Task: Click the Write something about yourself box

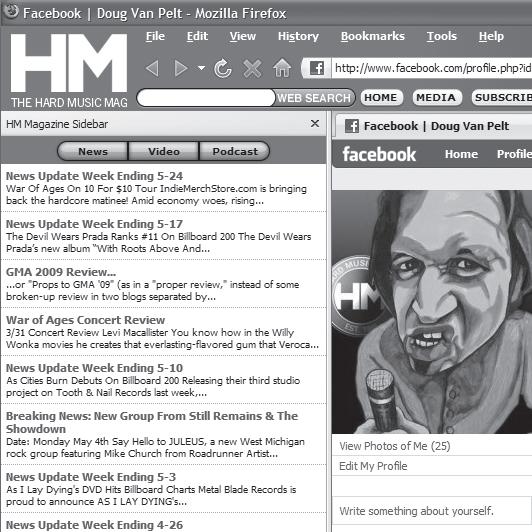Action: (x=432, y=511)
